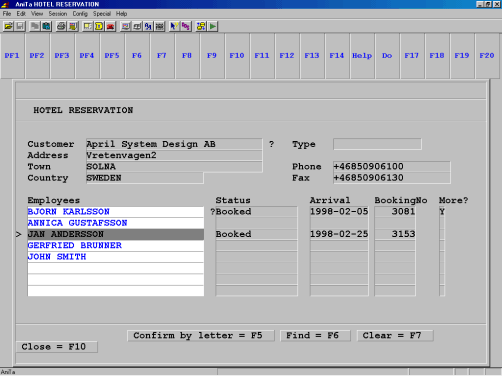This screenshot has height=376, width=502.
Task: Click the font letters toolbar icon
Action: click(x=148, y=26)
